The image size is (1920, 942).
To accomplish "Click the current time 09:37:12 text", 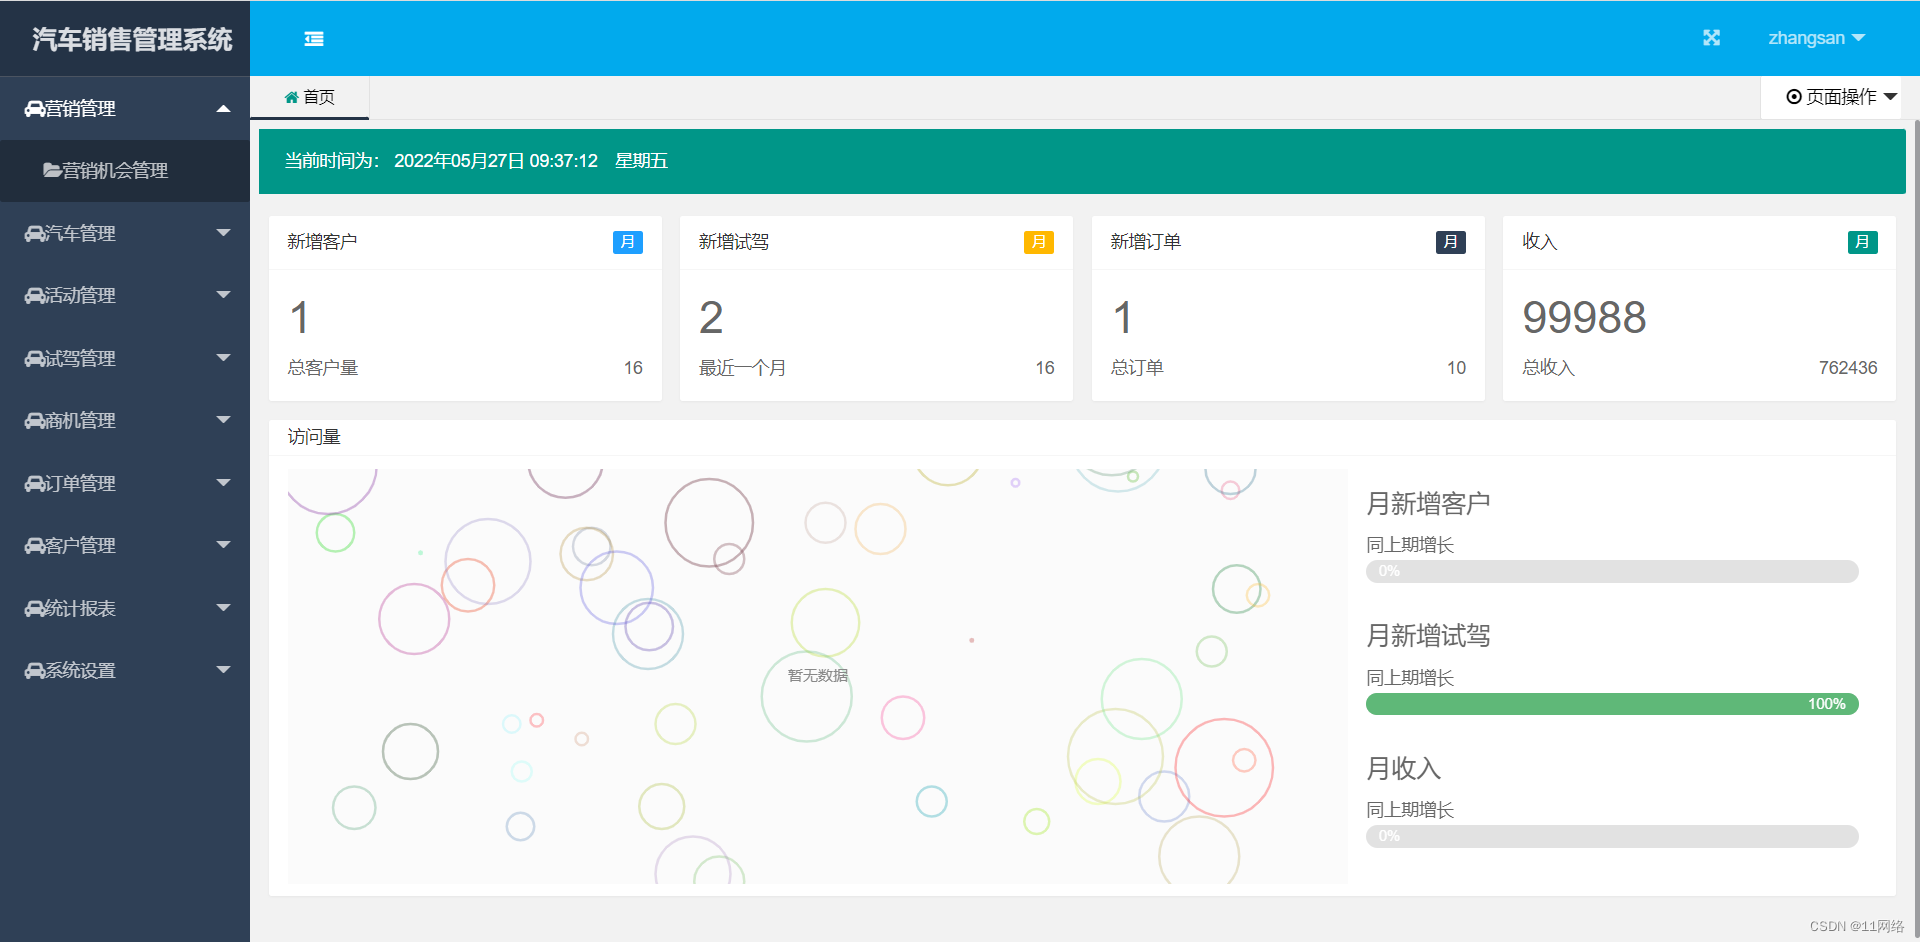I will [x=563, y=161].
